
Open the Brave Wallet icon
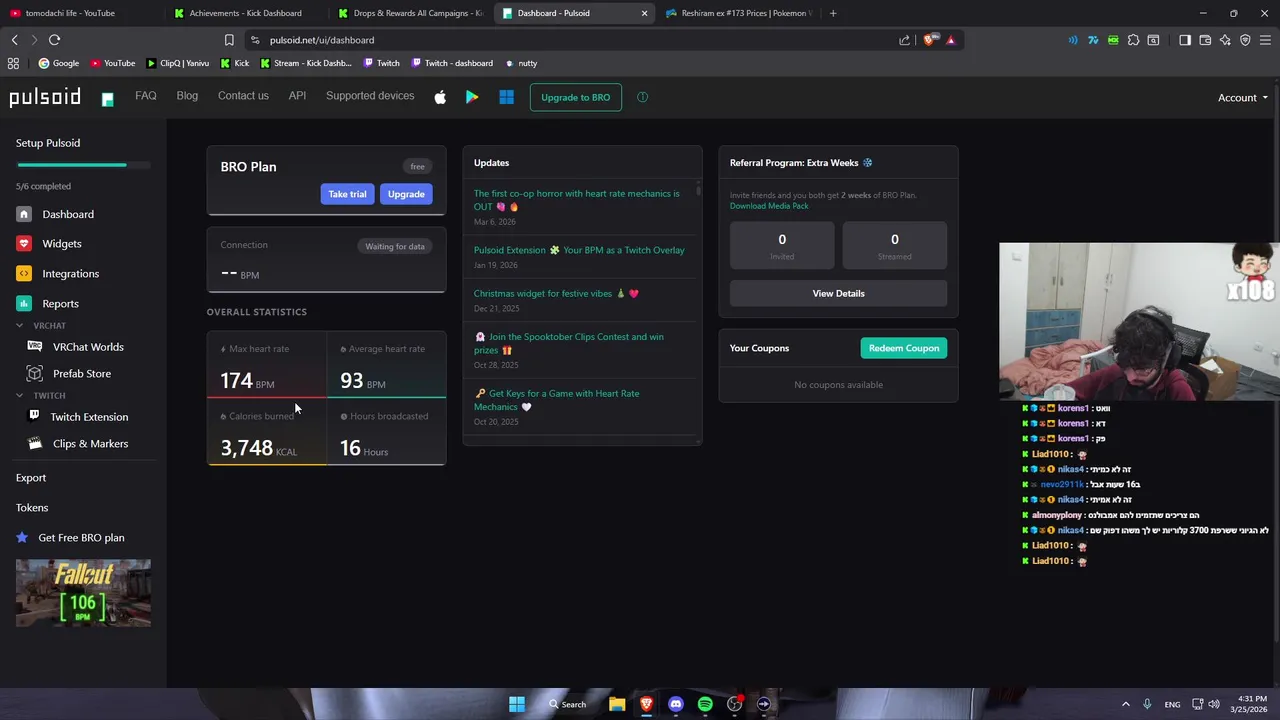1205,40
